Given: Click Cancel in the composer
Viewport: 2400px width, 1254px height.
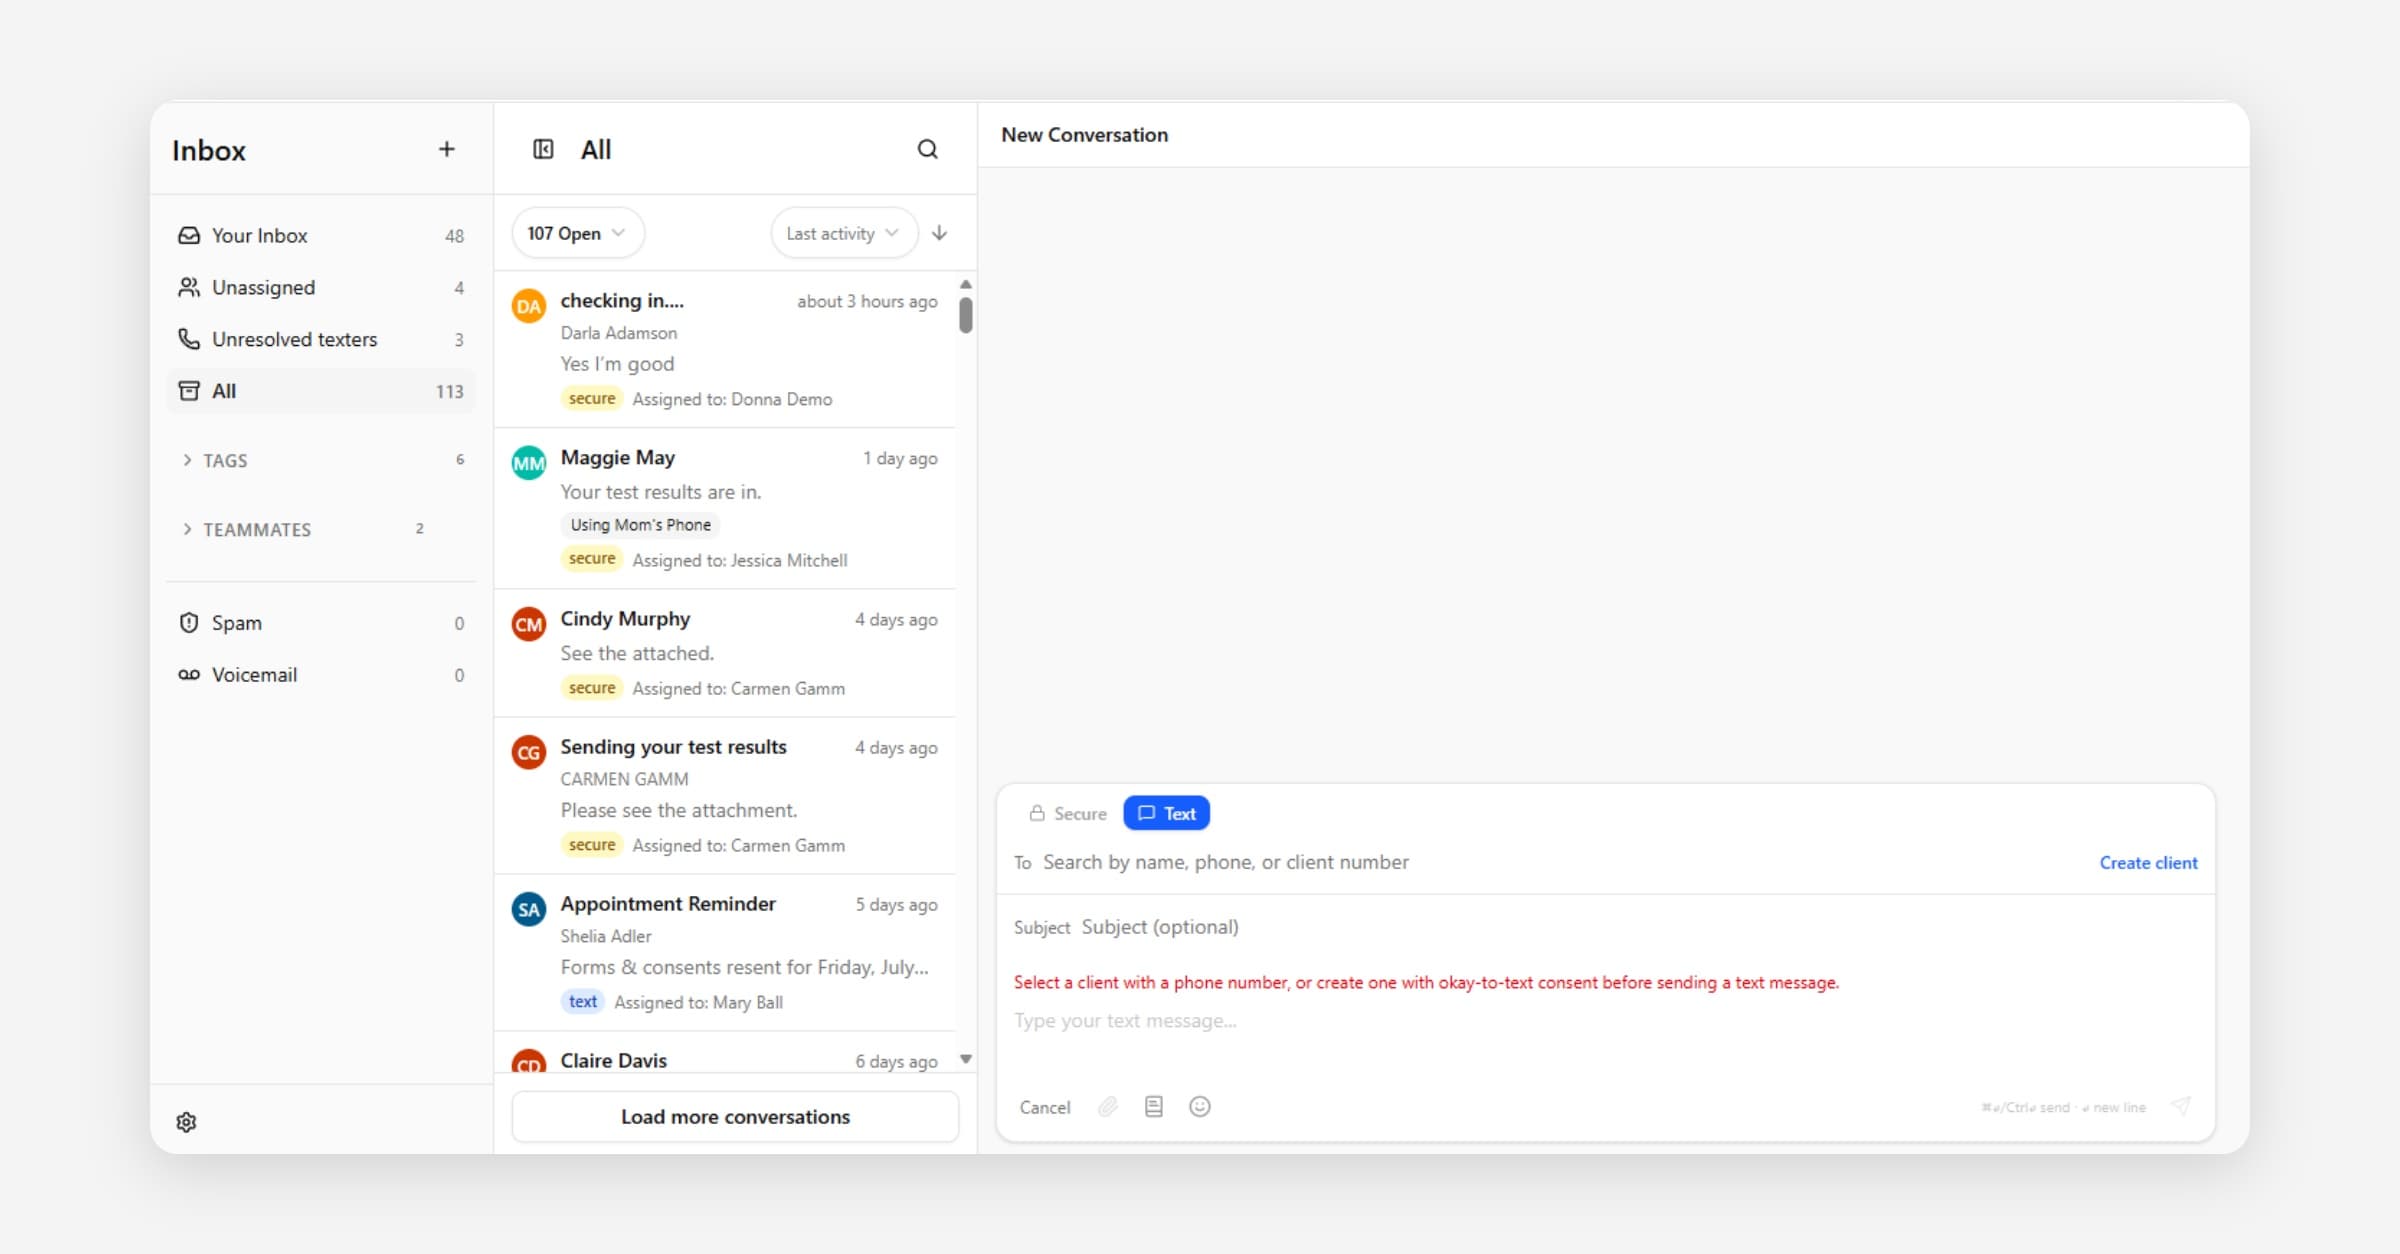Looking at the screenshot, I should point(1044,1107).
